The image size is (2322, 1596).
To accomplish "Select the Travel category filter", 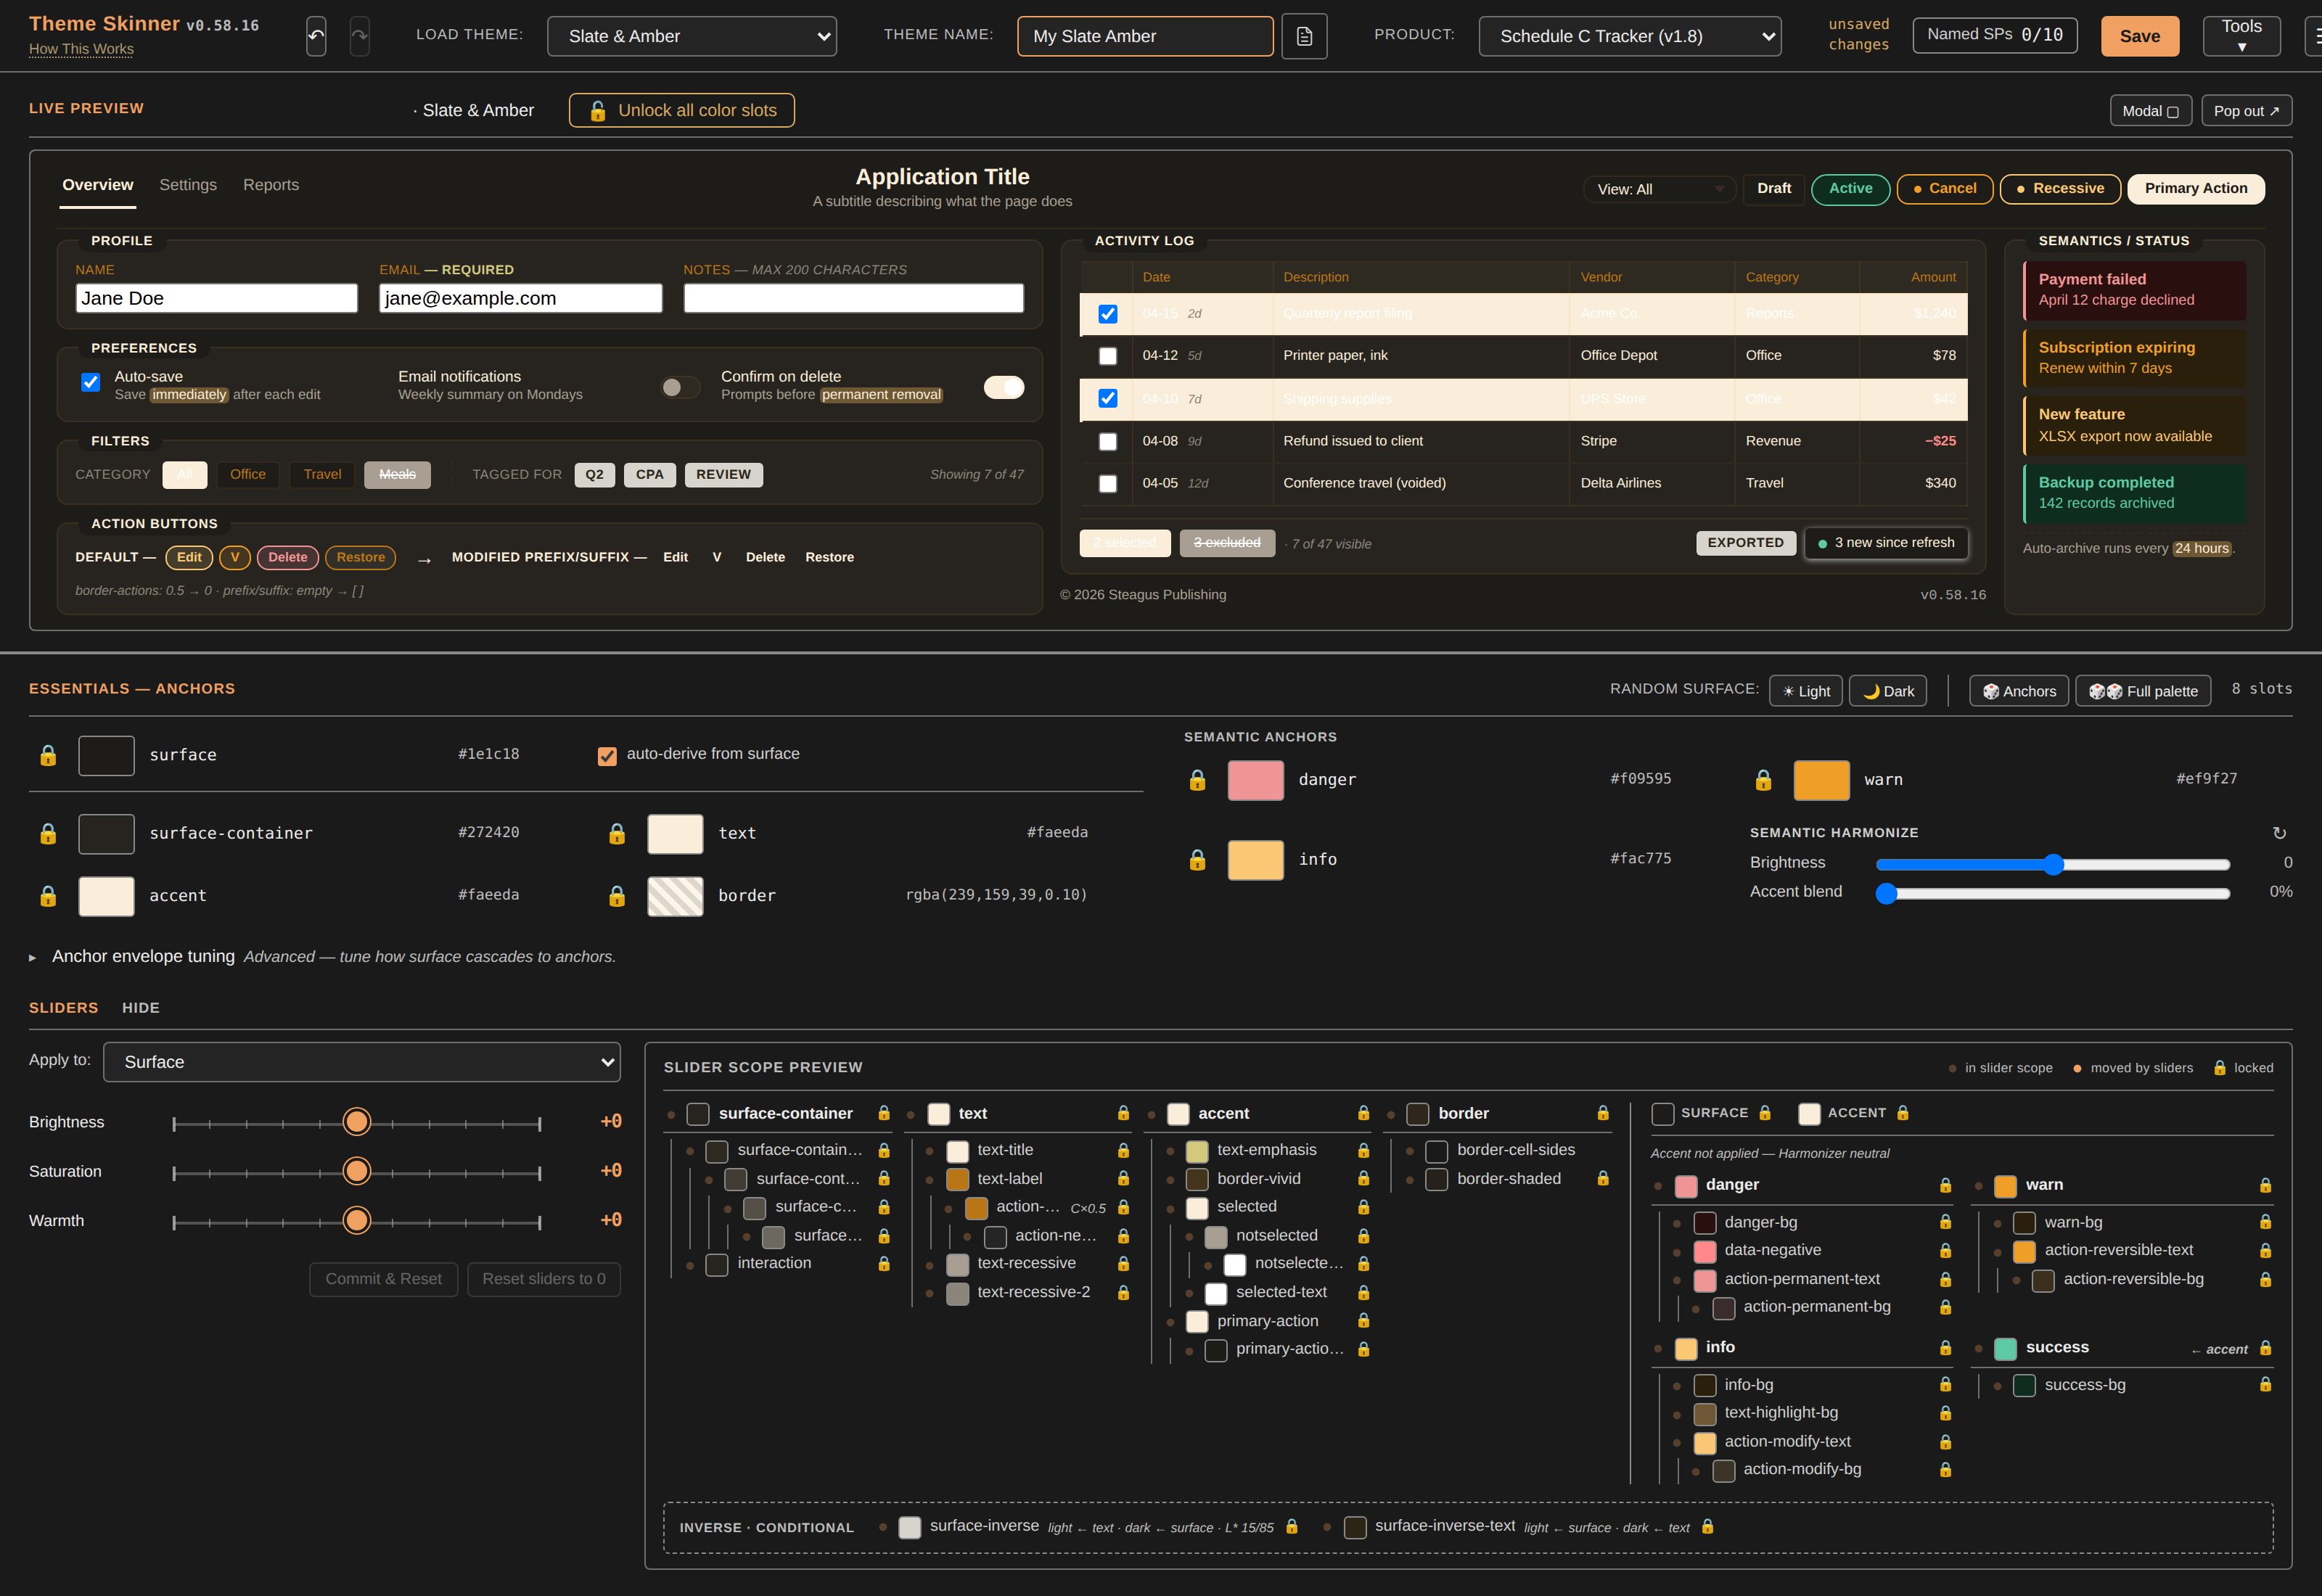I will (322, 474).
